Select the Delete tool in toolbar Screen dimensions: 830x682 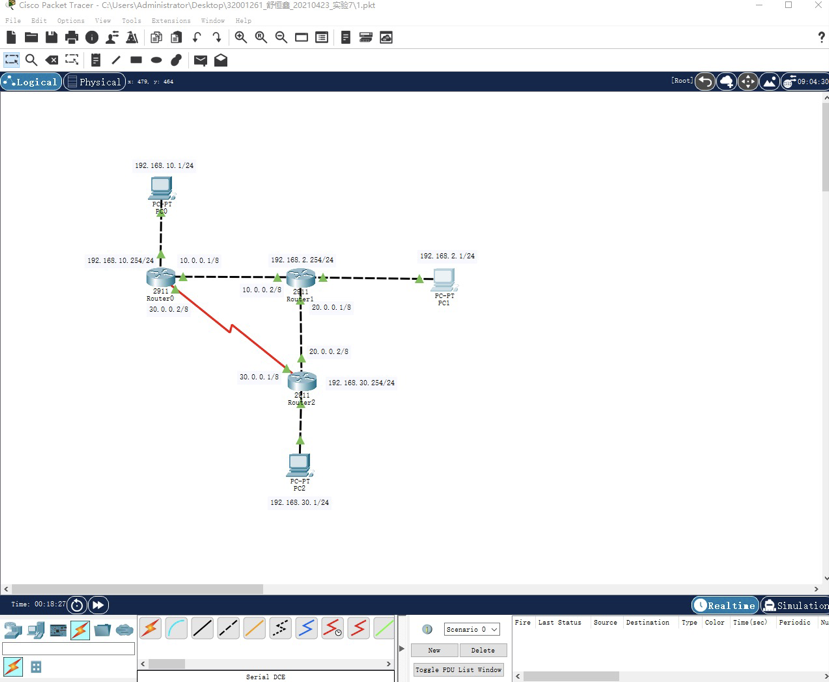52,60
